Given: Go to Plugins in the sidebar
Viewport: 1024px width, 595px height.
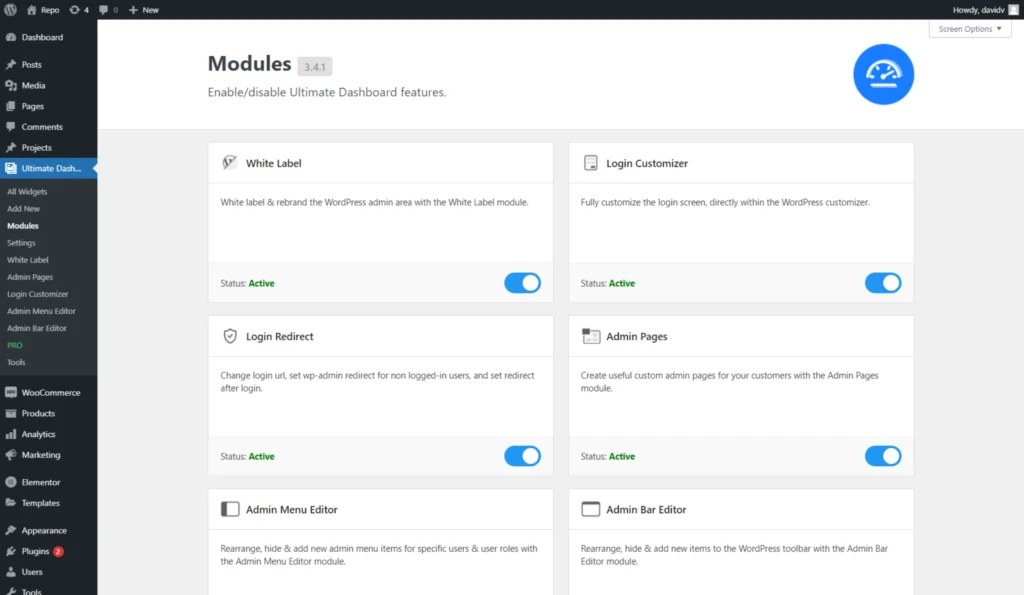Looking at the screenshot, I should (35, 551).
